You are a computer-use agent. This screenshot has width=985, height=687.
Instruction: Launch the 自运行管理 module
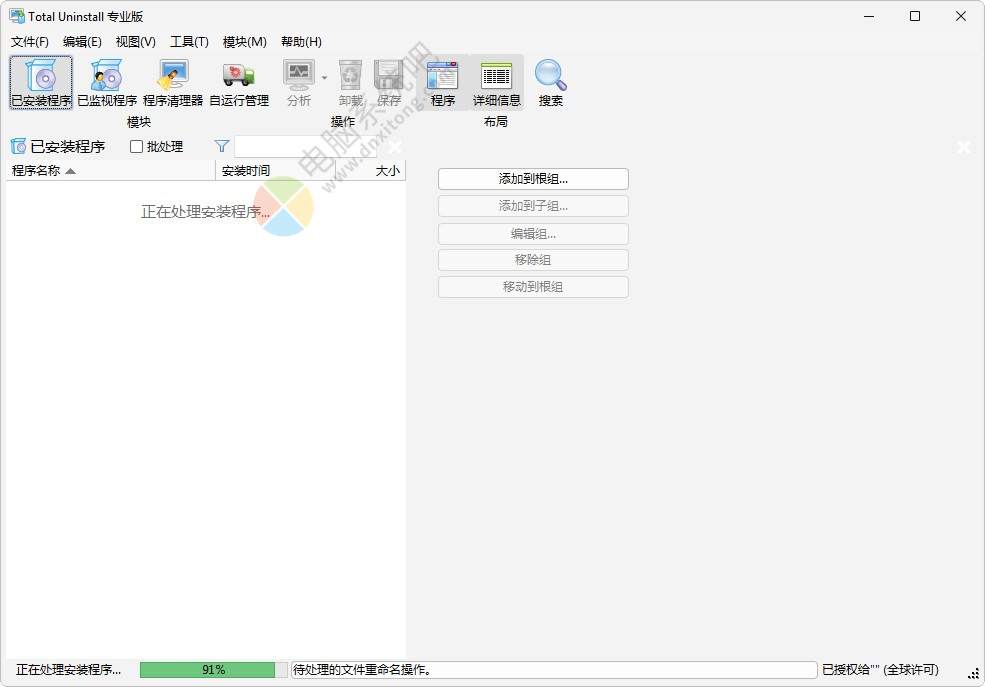click(239, 82)
